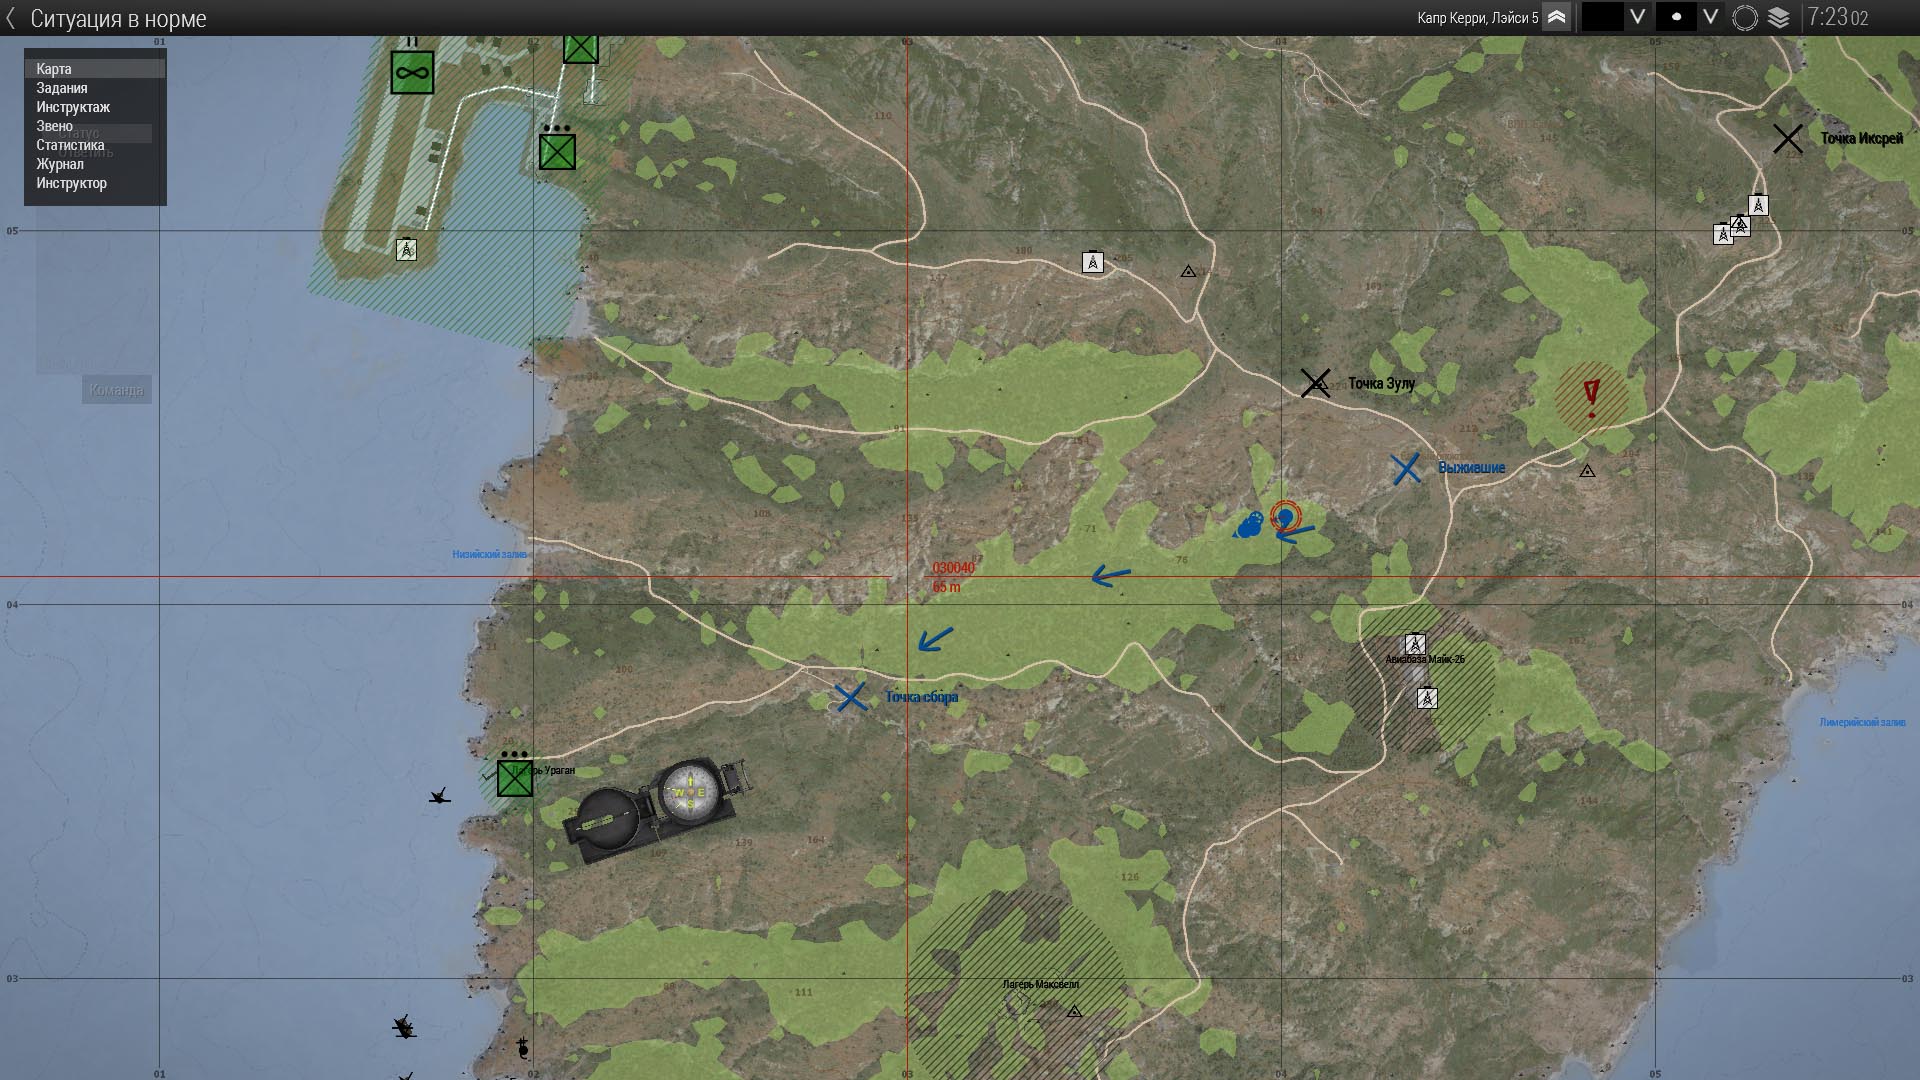
Task: Click the triangle summit icon below Выжившие road
Action: [1587, 470]
